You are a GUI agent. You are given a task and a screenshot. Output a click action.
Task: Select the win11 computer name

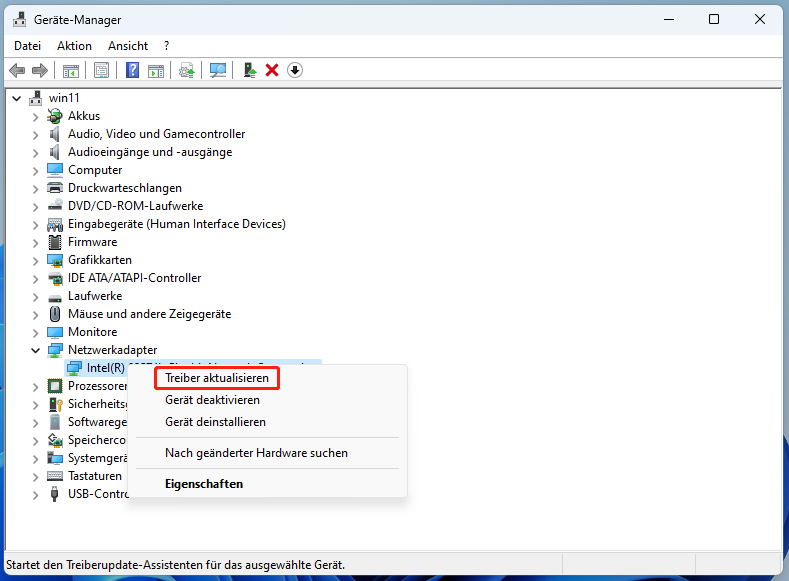point(64,98)
